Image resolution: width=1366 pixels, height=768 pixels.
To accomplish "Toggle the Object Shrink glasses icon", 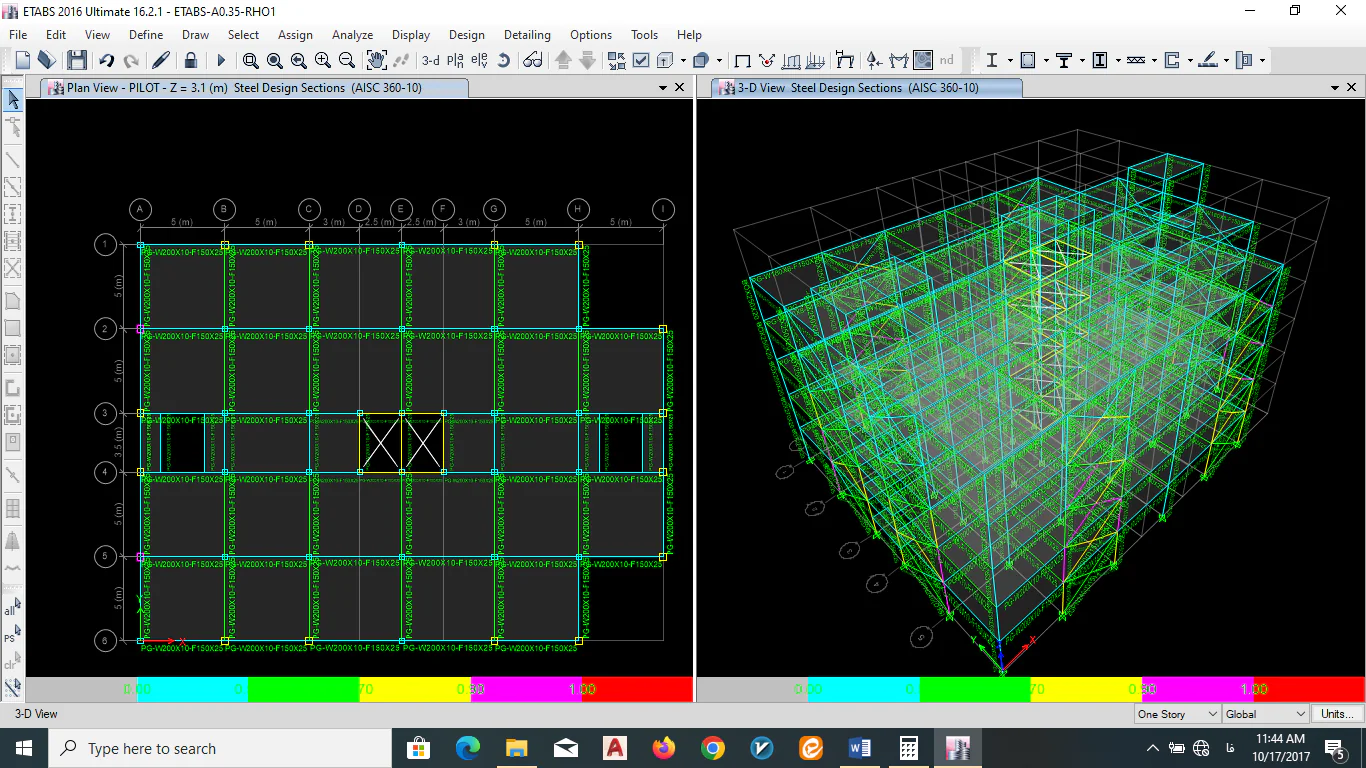I will [x=532, y=61].
